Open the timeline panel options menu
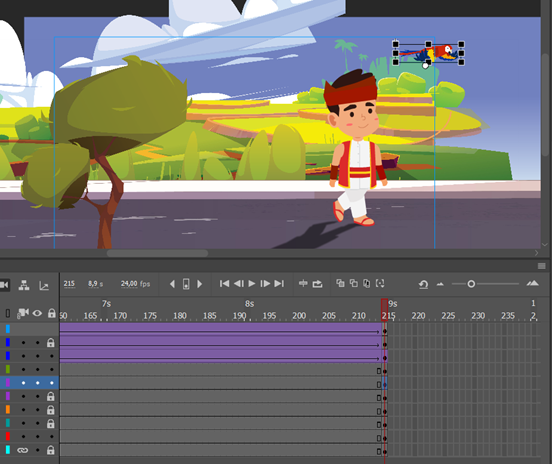Viewport: 552px width, 464px height. click(x=542, y=266)
